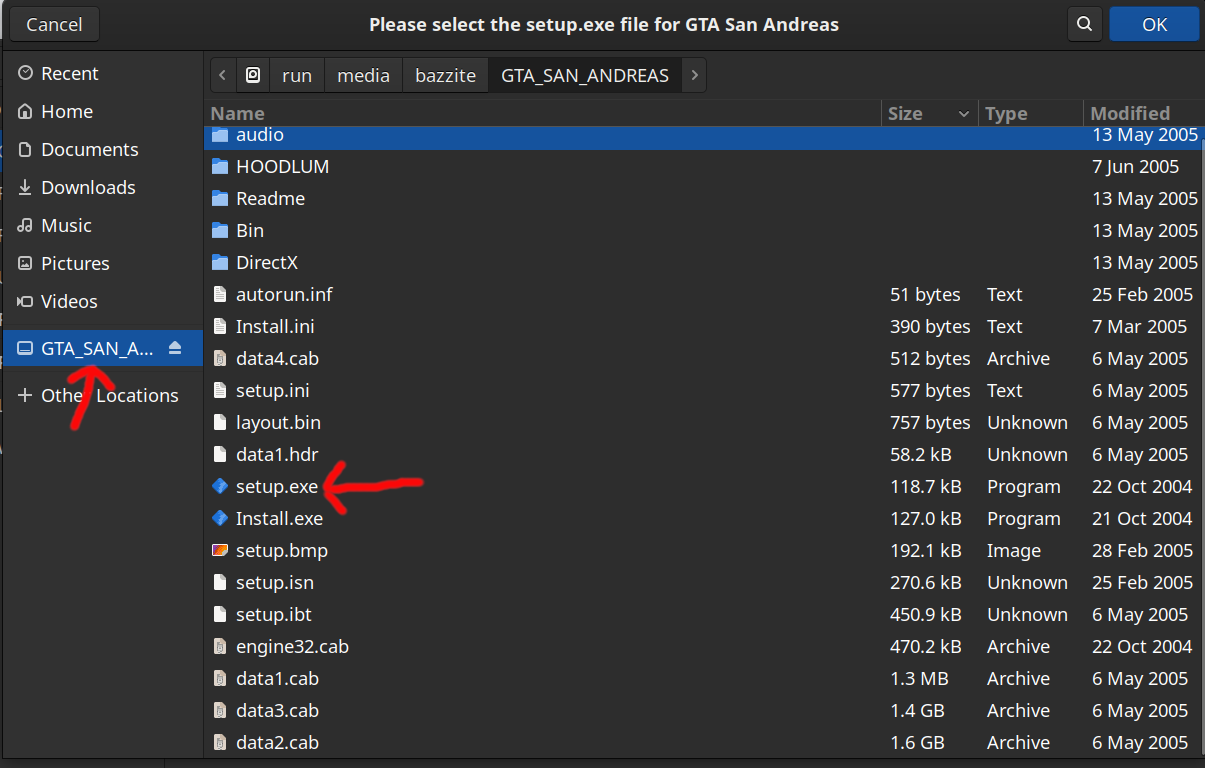The image size is (1205, 768).
Task: Open Recent in the sidebar
Action: (102, 73)
